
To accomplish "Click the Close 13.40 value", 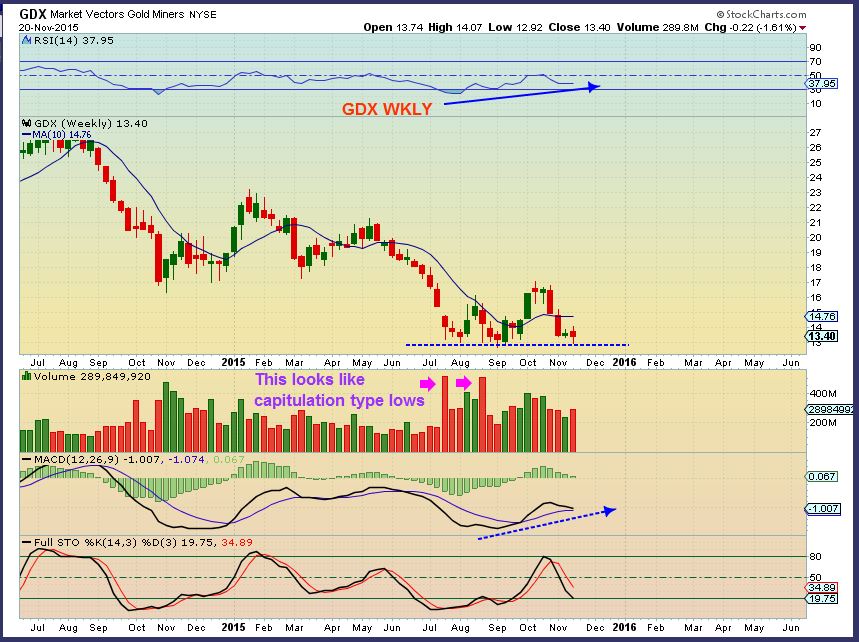I will [x=579, y=27].
